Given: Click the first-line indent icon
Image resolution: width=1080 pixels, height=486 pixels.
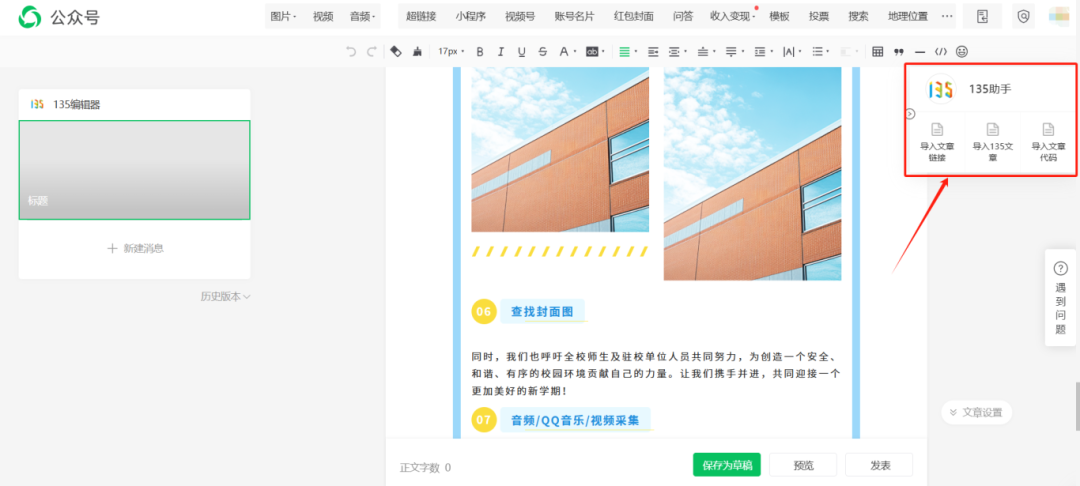Looking at the screenshot, I should [653, 51].
